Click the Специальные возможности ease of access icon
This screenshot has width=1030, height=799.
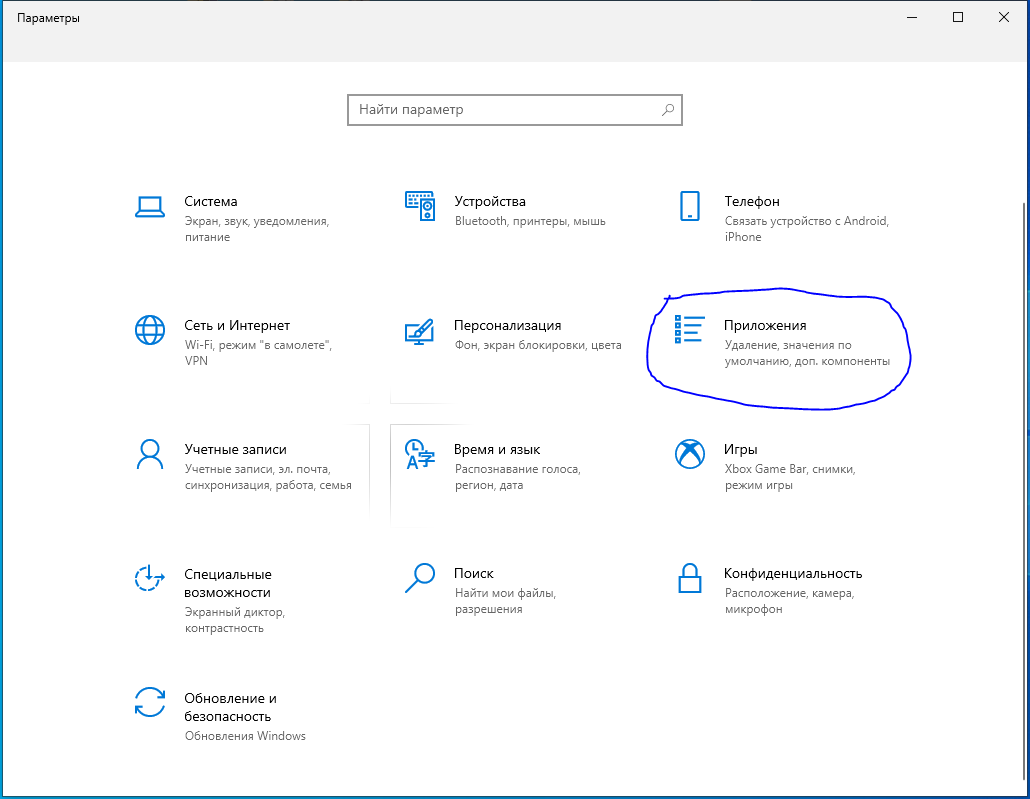[150, 578]
